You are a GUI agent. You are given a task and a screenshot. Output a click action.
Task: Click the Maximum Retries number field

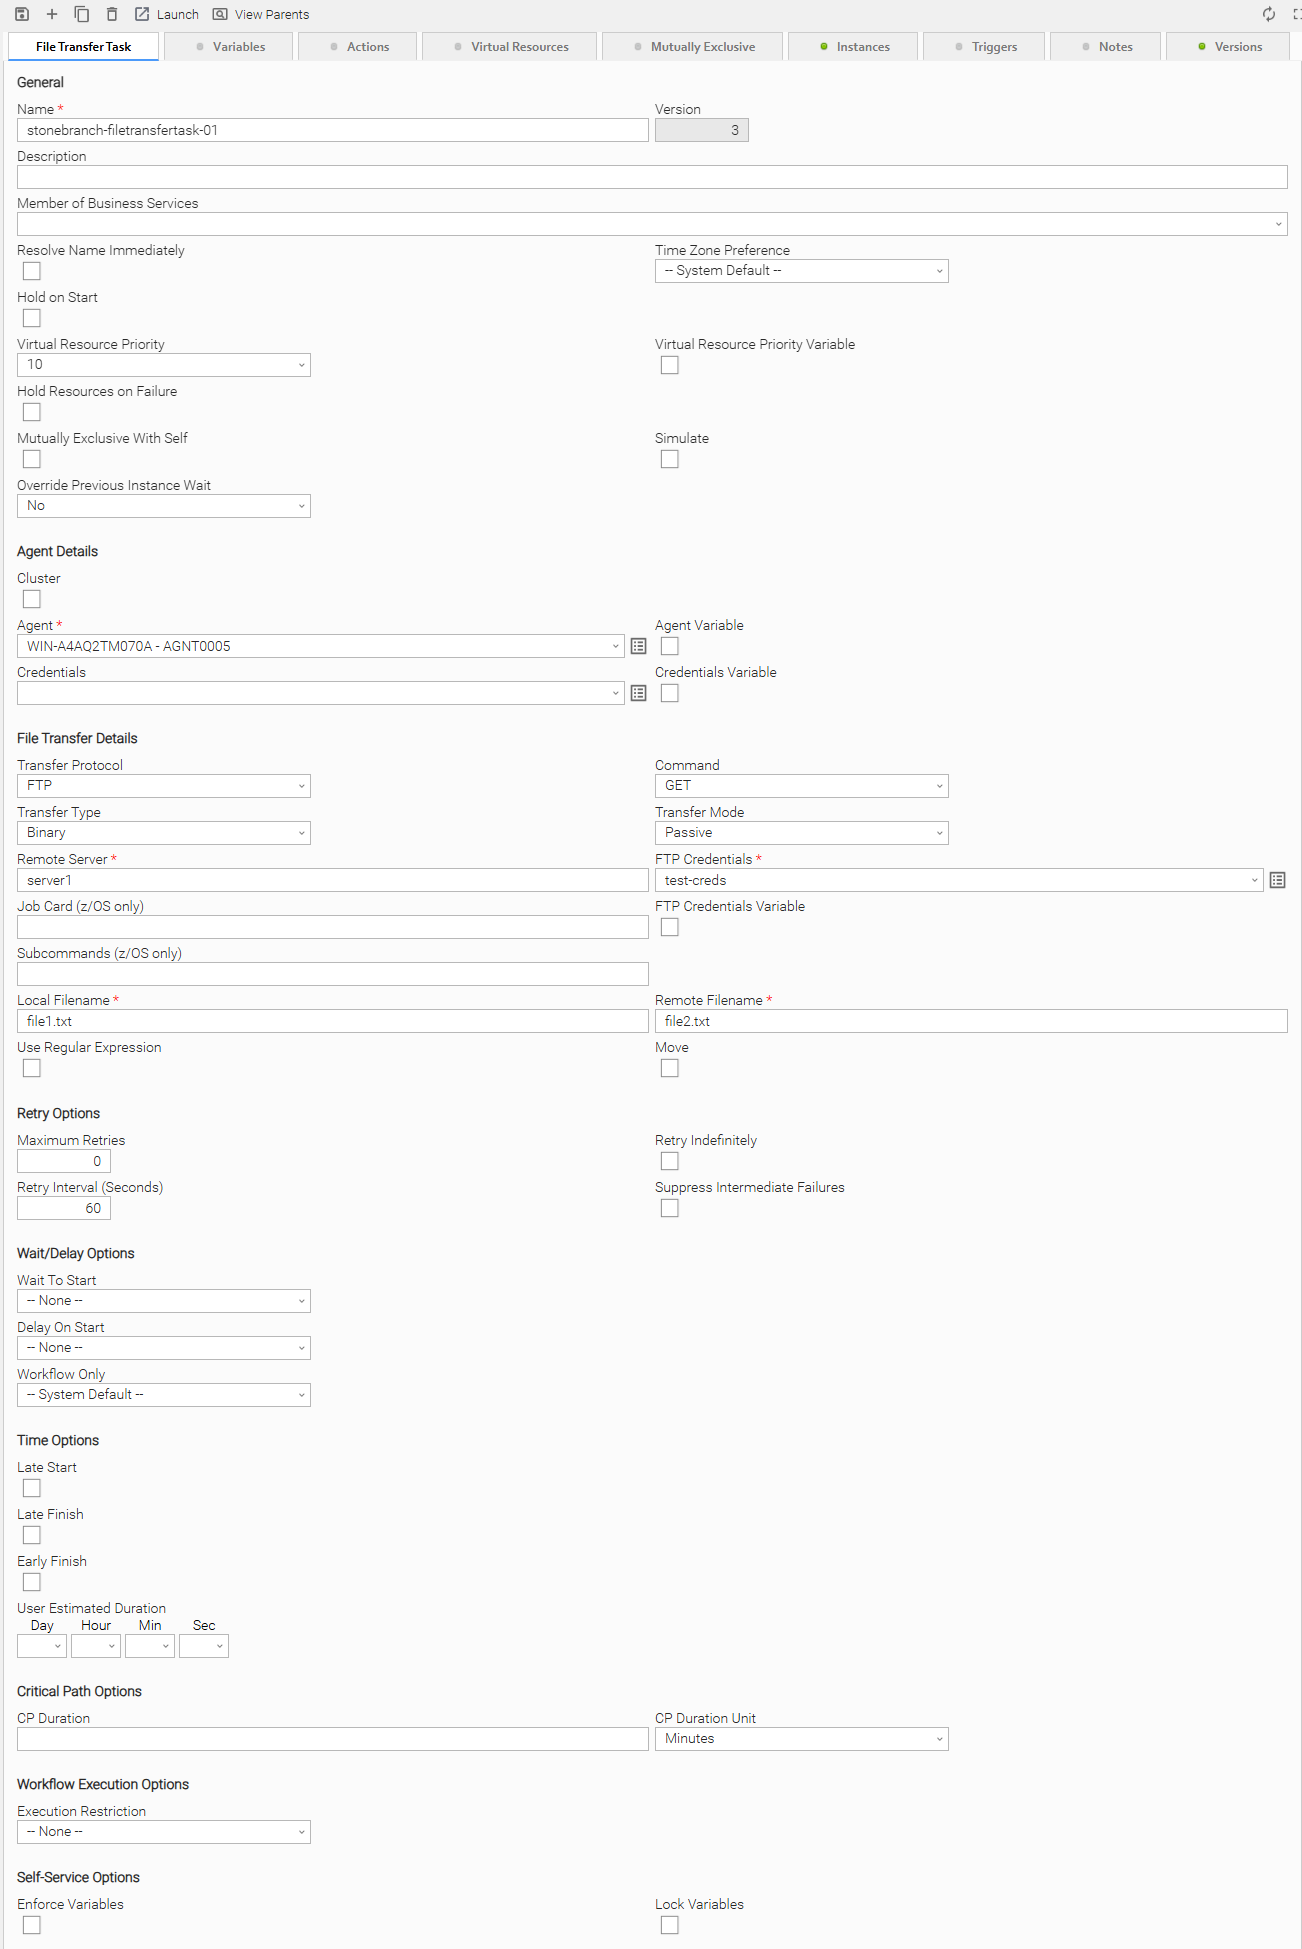click(x=64, y=1161)
